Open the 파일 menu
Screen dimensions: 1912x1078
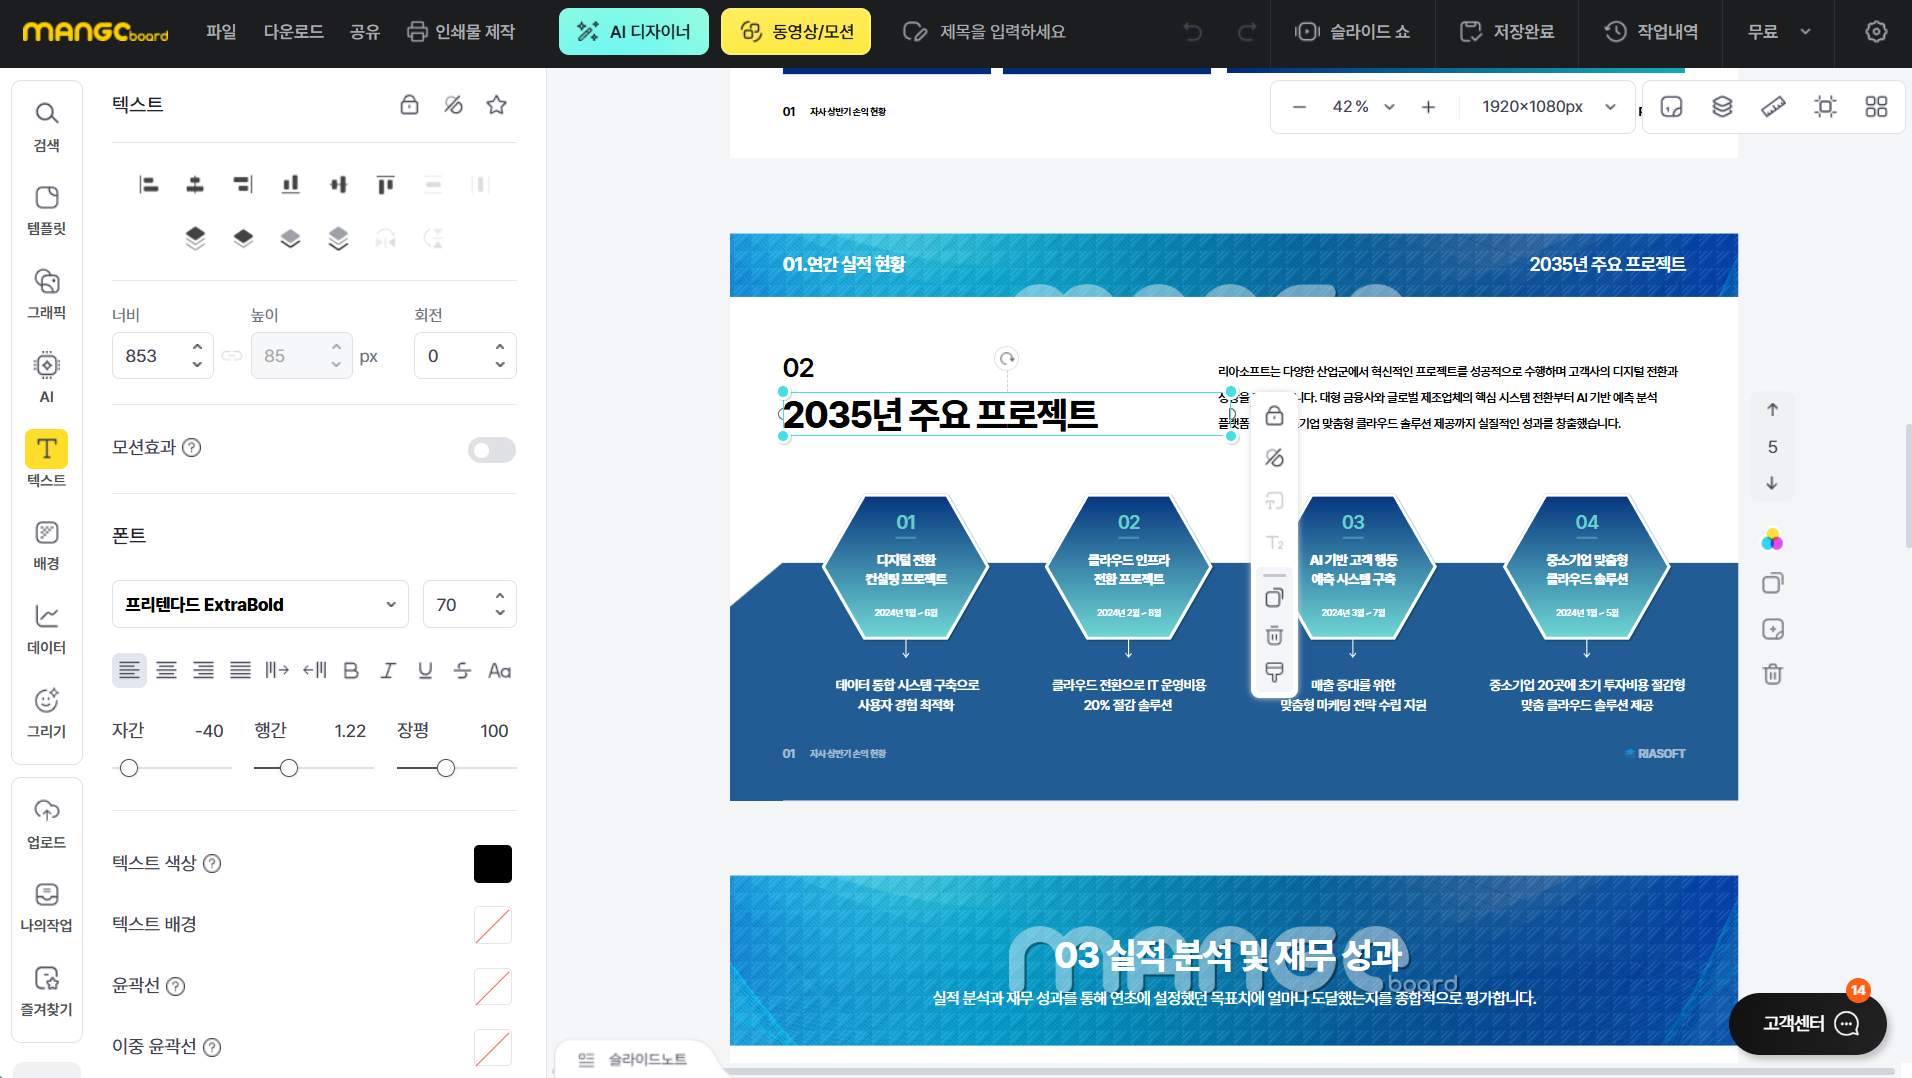tap(221, 32)
